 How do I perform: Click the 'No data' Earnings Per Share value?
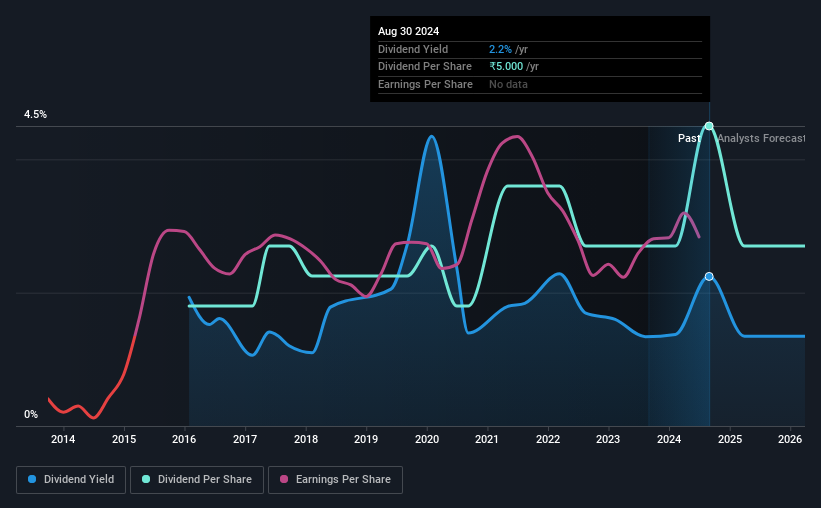(x=508, y=84)
